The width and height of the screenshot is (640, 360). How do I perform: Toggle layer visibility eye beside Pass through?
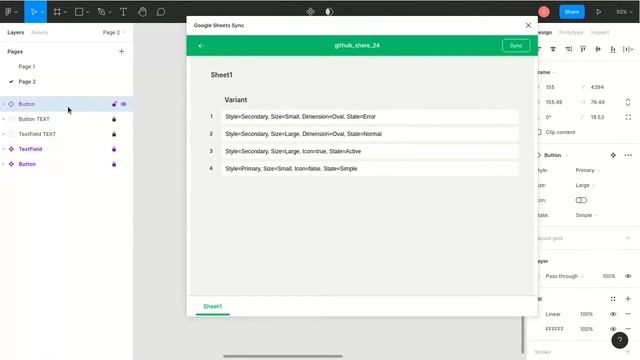tap(628, 276)
